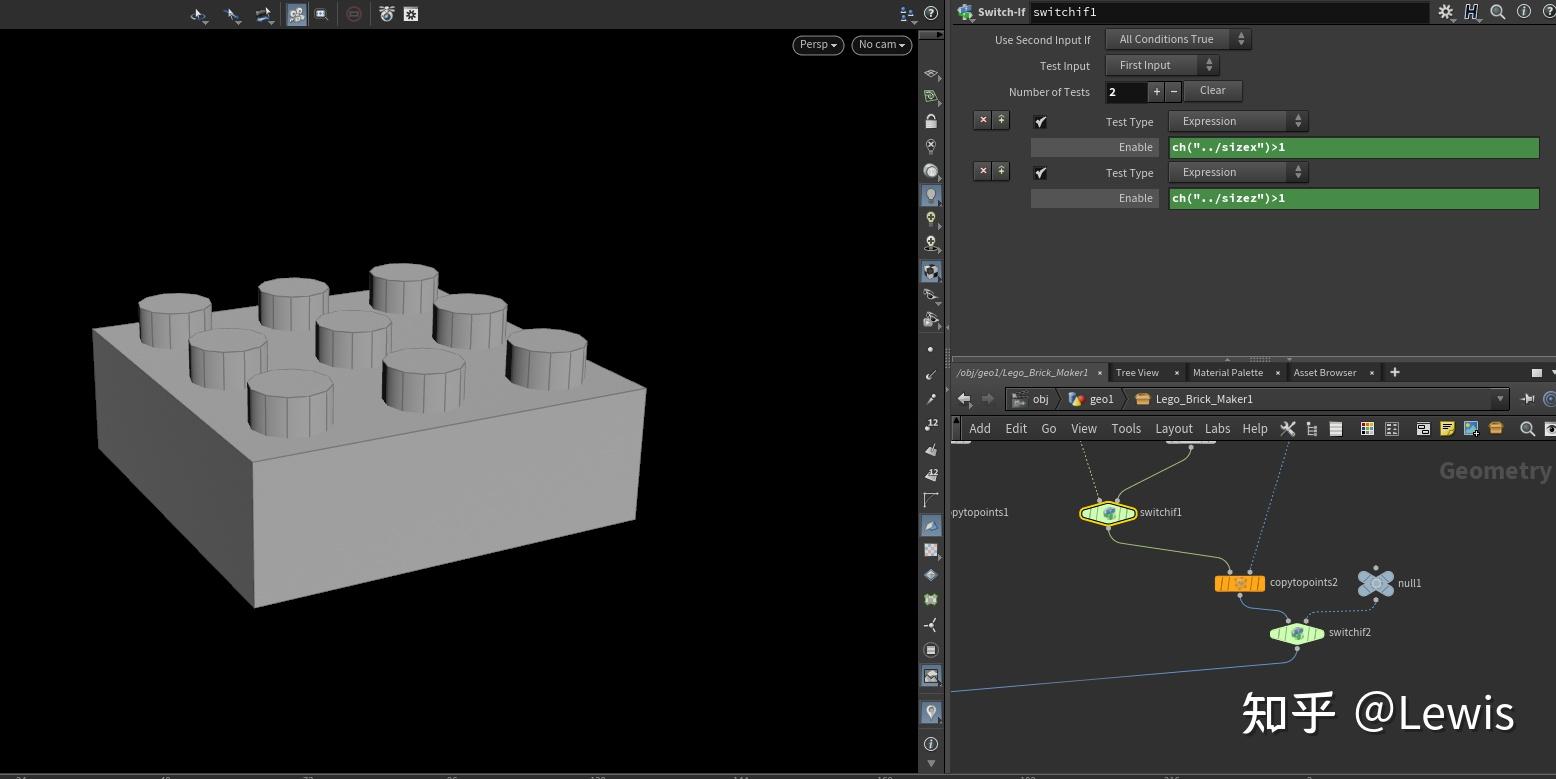Click the add background image icon
The height and width of the screenshot is (779, 1556).
click(1471, 429)
